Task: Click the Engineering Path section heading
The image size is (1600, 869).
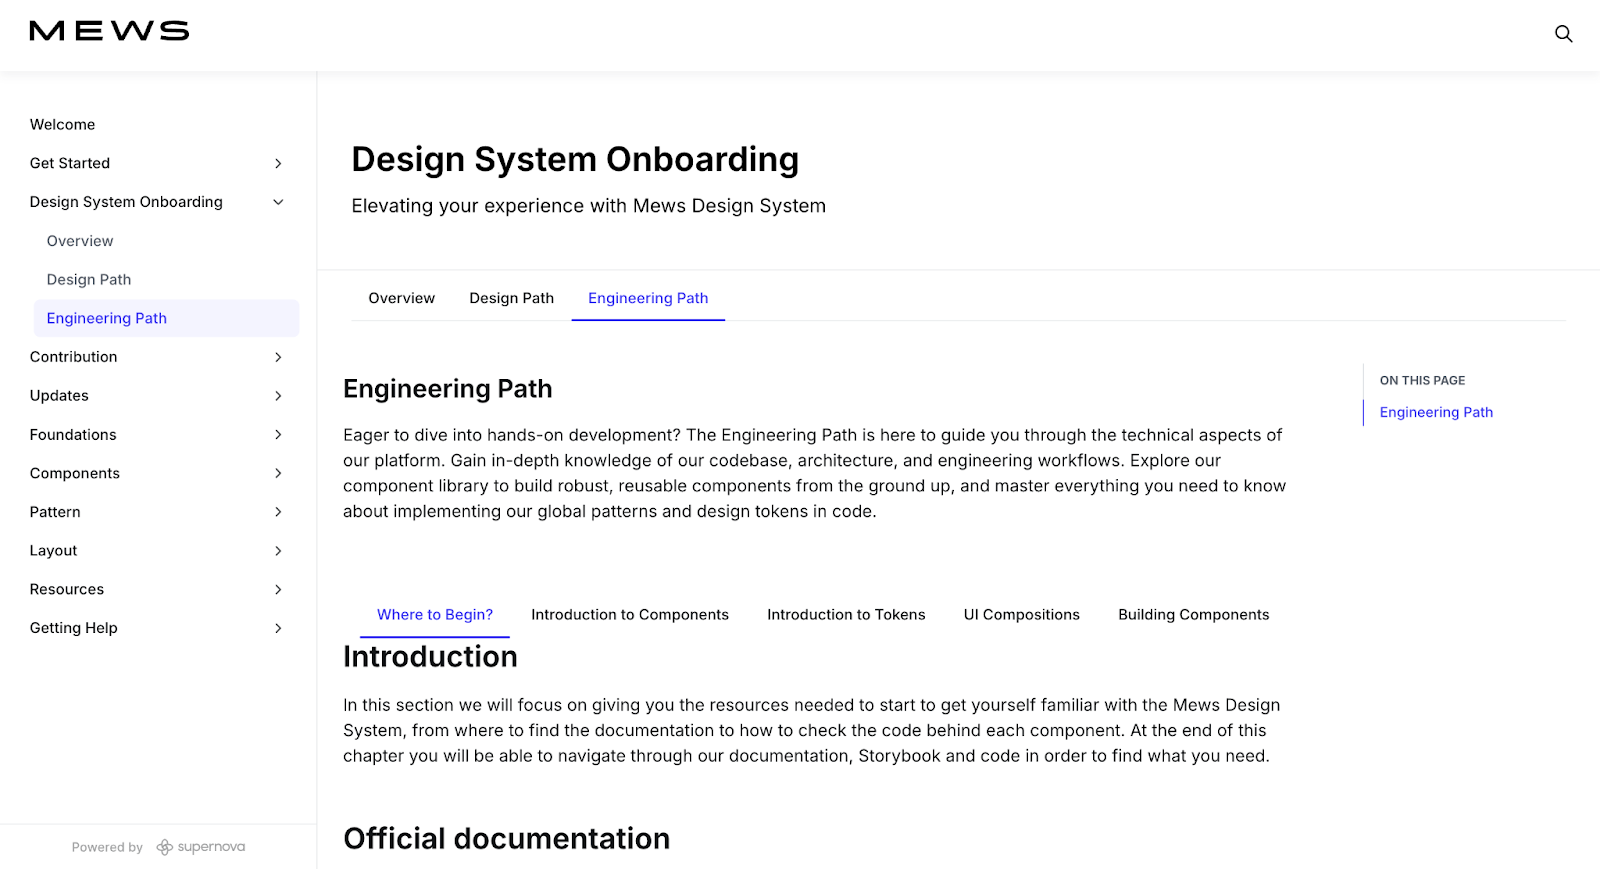Action: point(448,389)
